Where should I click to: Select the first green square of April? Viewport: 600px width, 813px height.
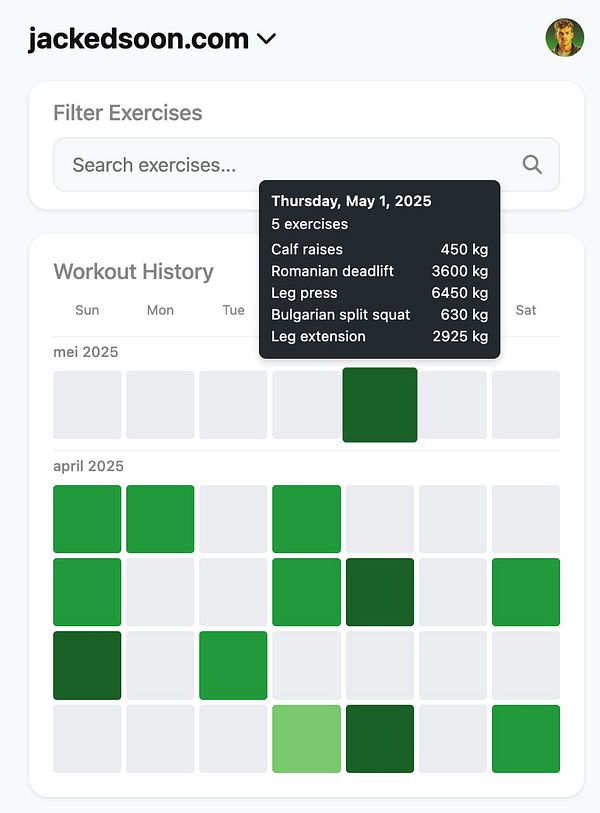point(87,519)
